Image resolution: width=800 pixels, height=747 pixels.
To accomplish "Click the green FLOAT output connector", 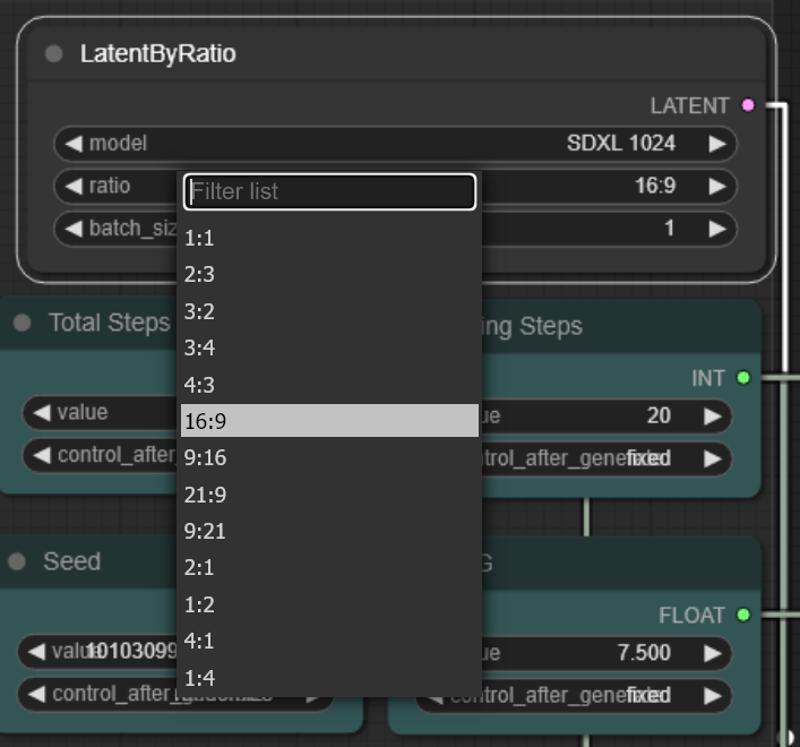I will (743, 615).
